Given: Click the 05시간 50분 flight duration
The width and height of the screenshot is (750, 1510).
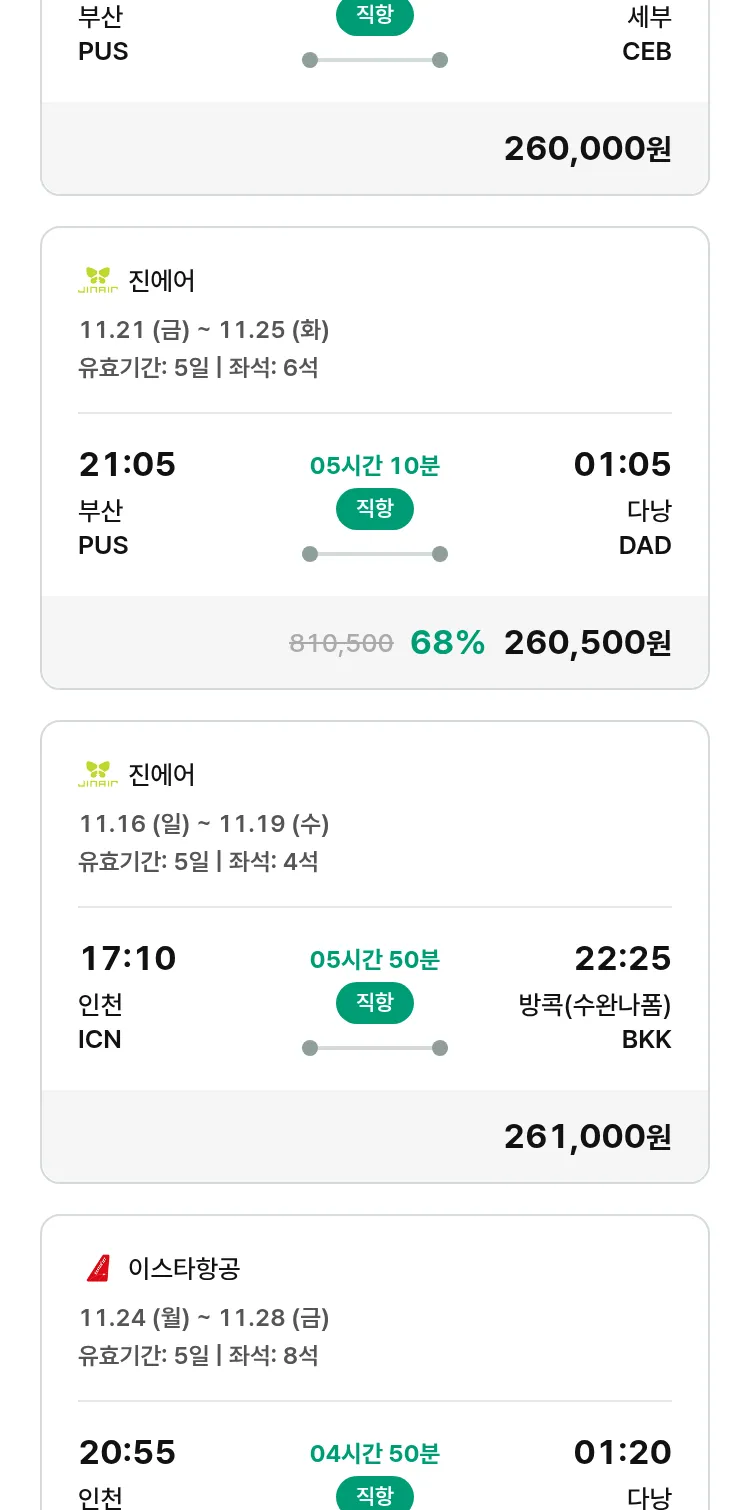Looking at the screenshot, I should point(375,960).
